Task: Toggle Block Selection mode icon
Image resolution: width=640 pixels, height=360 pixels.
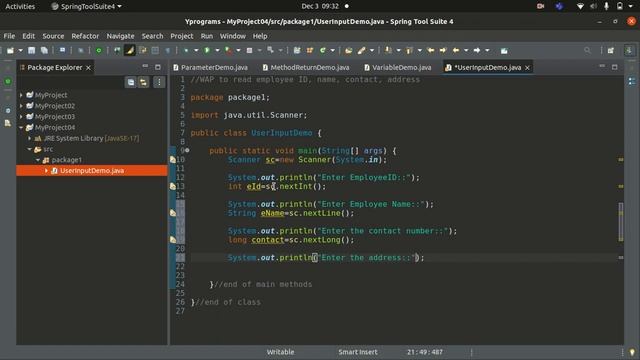Action: click(155, 51)
